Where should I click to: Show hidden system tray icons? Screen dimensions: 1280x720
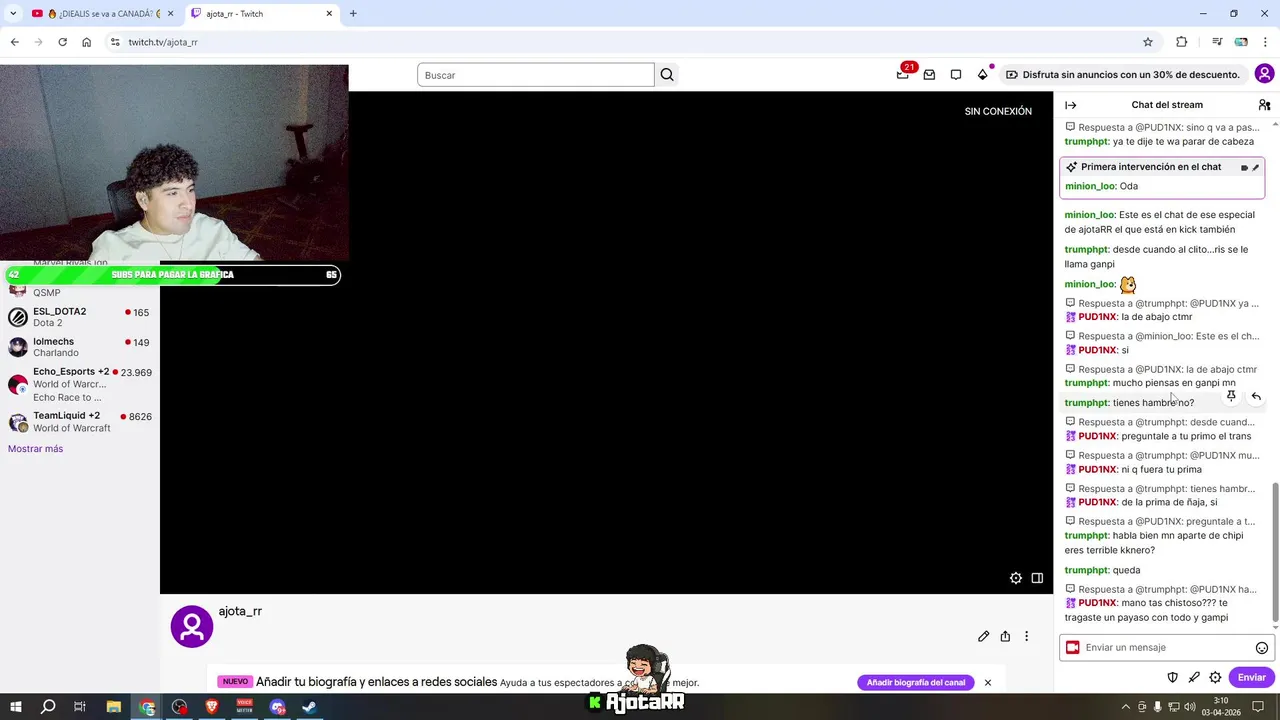pos(1126,707)
